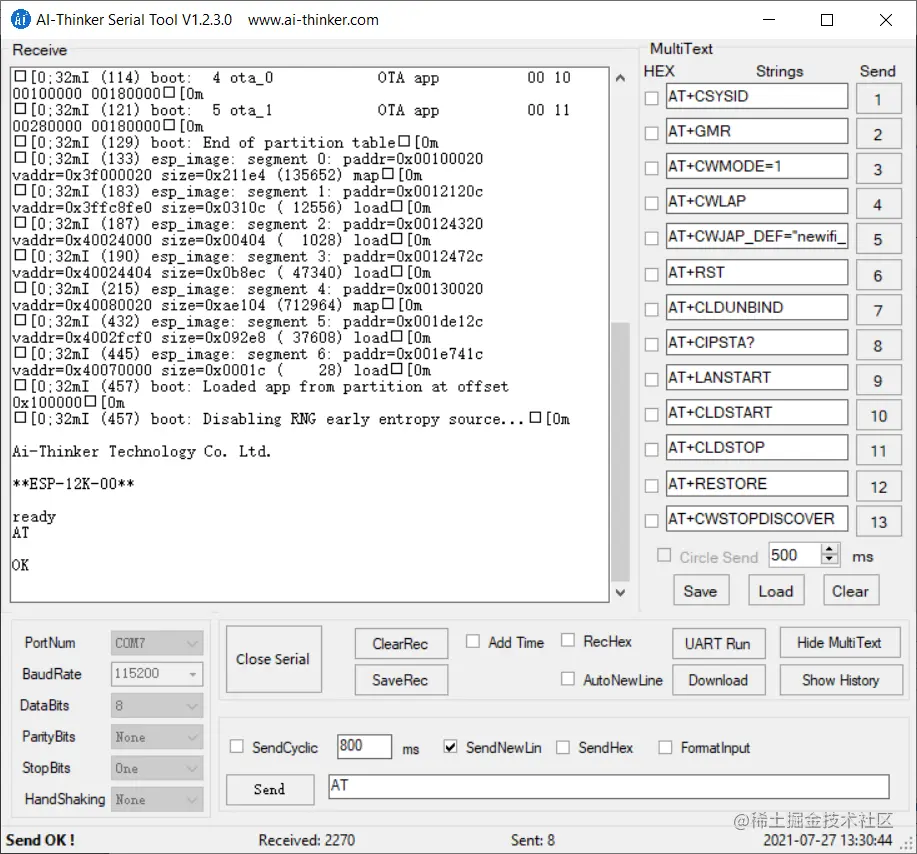
Task: Click the resize grip in status bar corner
Action: [x=908, y=845]
